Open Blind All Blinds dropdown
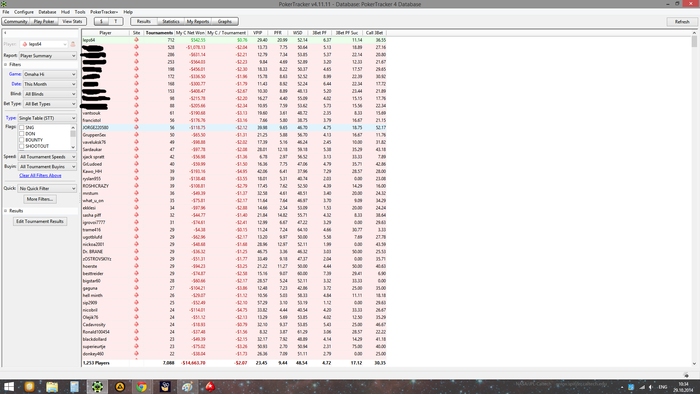The height and width of the screenshot is (394, 700). coord(50,94)
